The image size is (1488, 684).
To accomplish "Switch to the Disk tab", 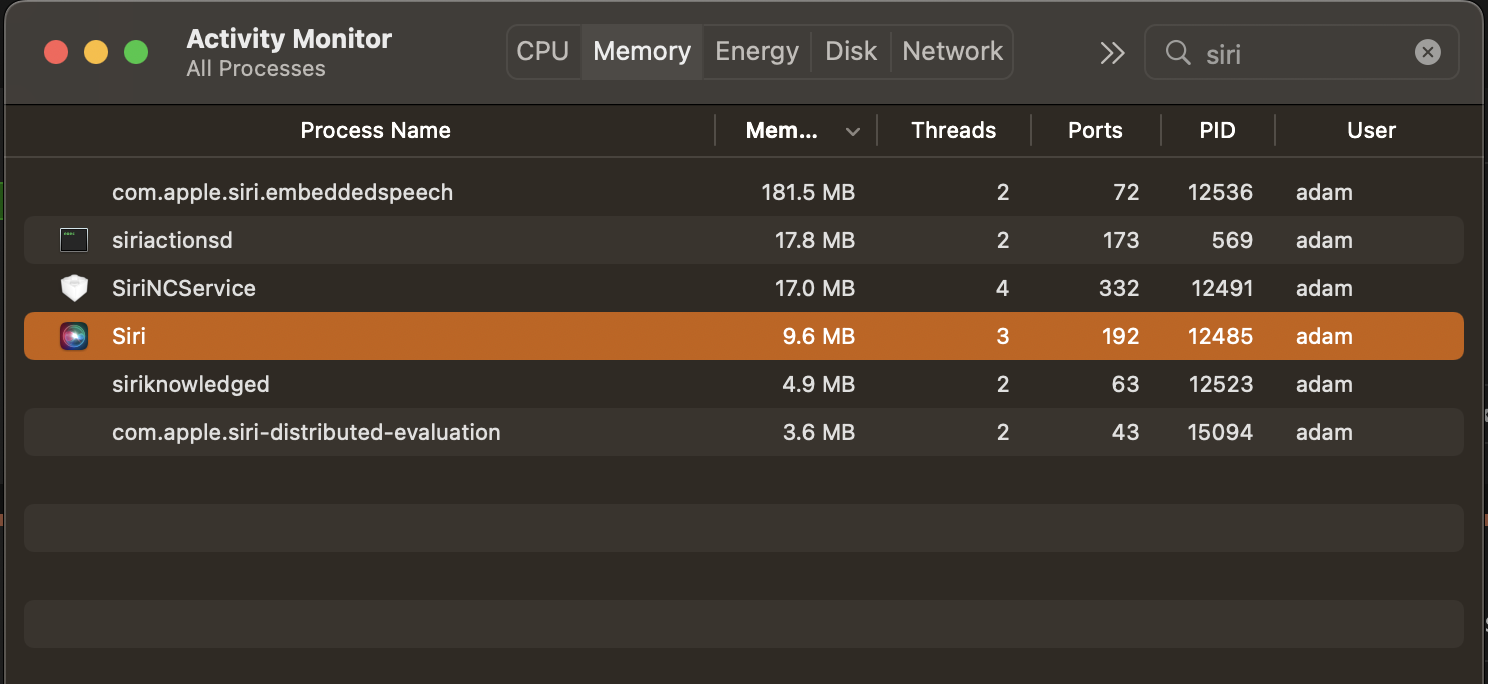I will coord(851,51).
